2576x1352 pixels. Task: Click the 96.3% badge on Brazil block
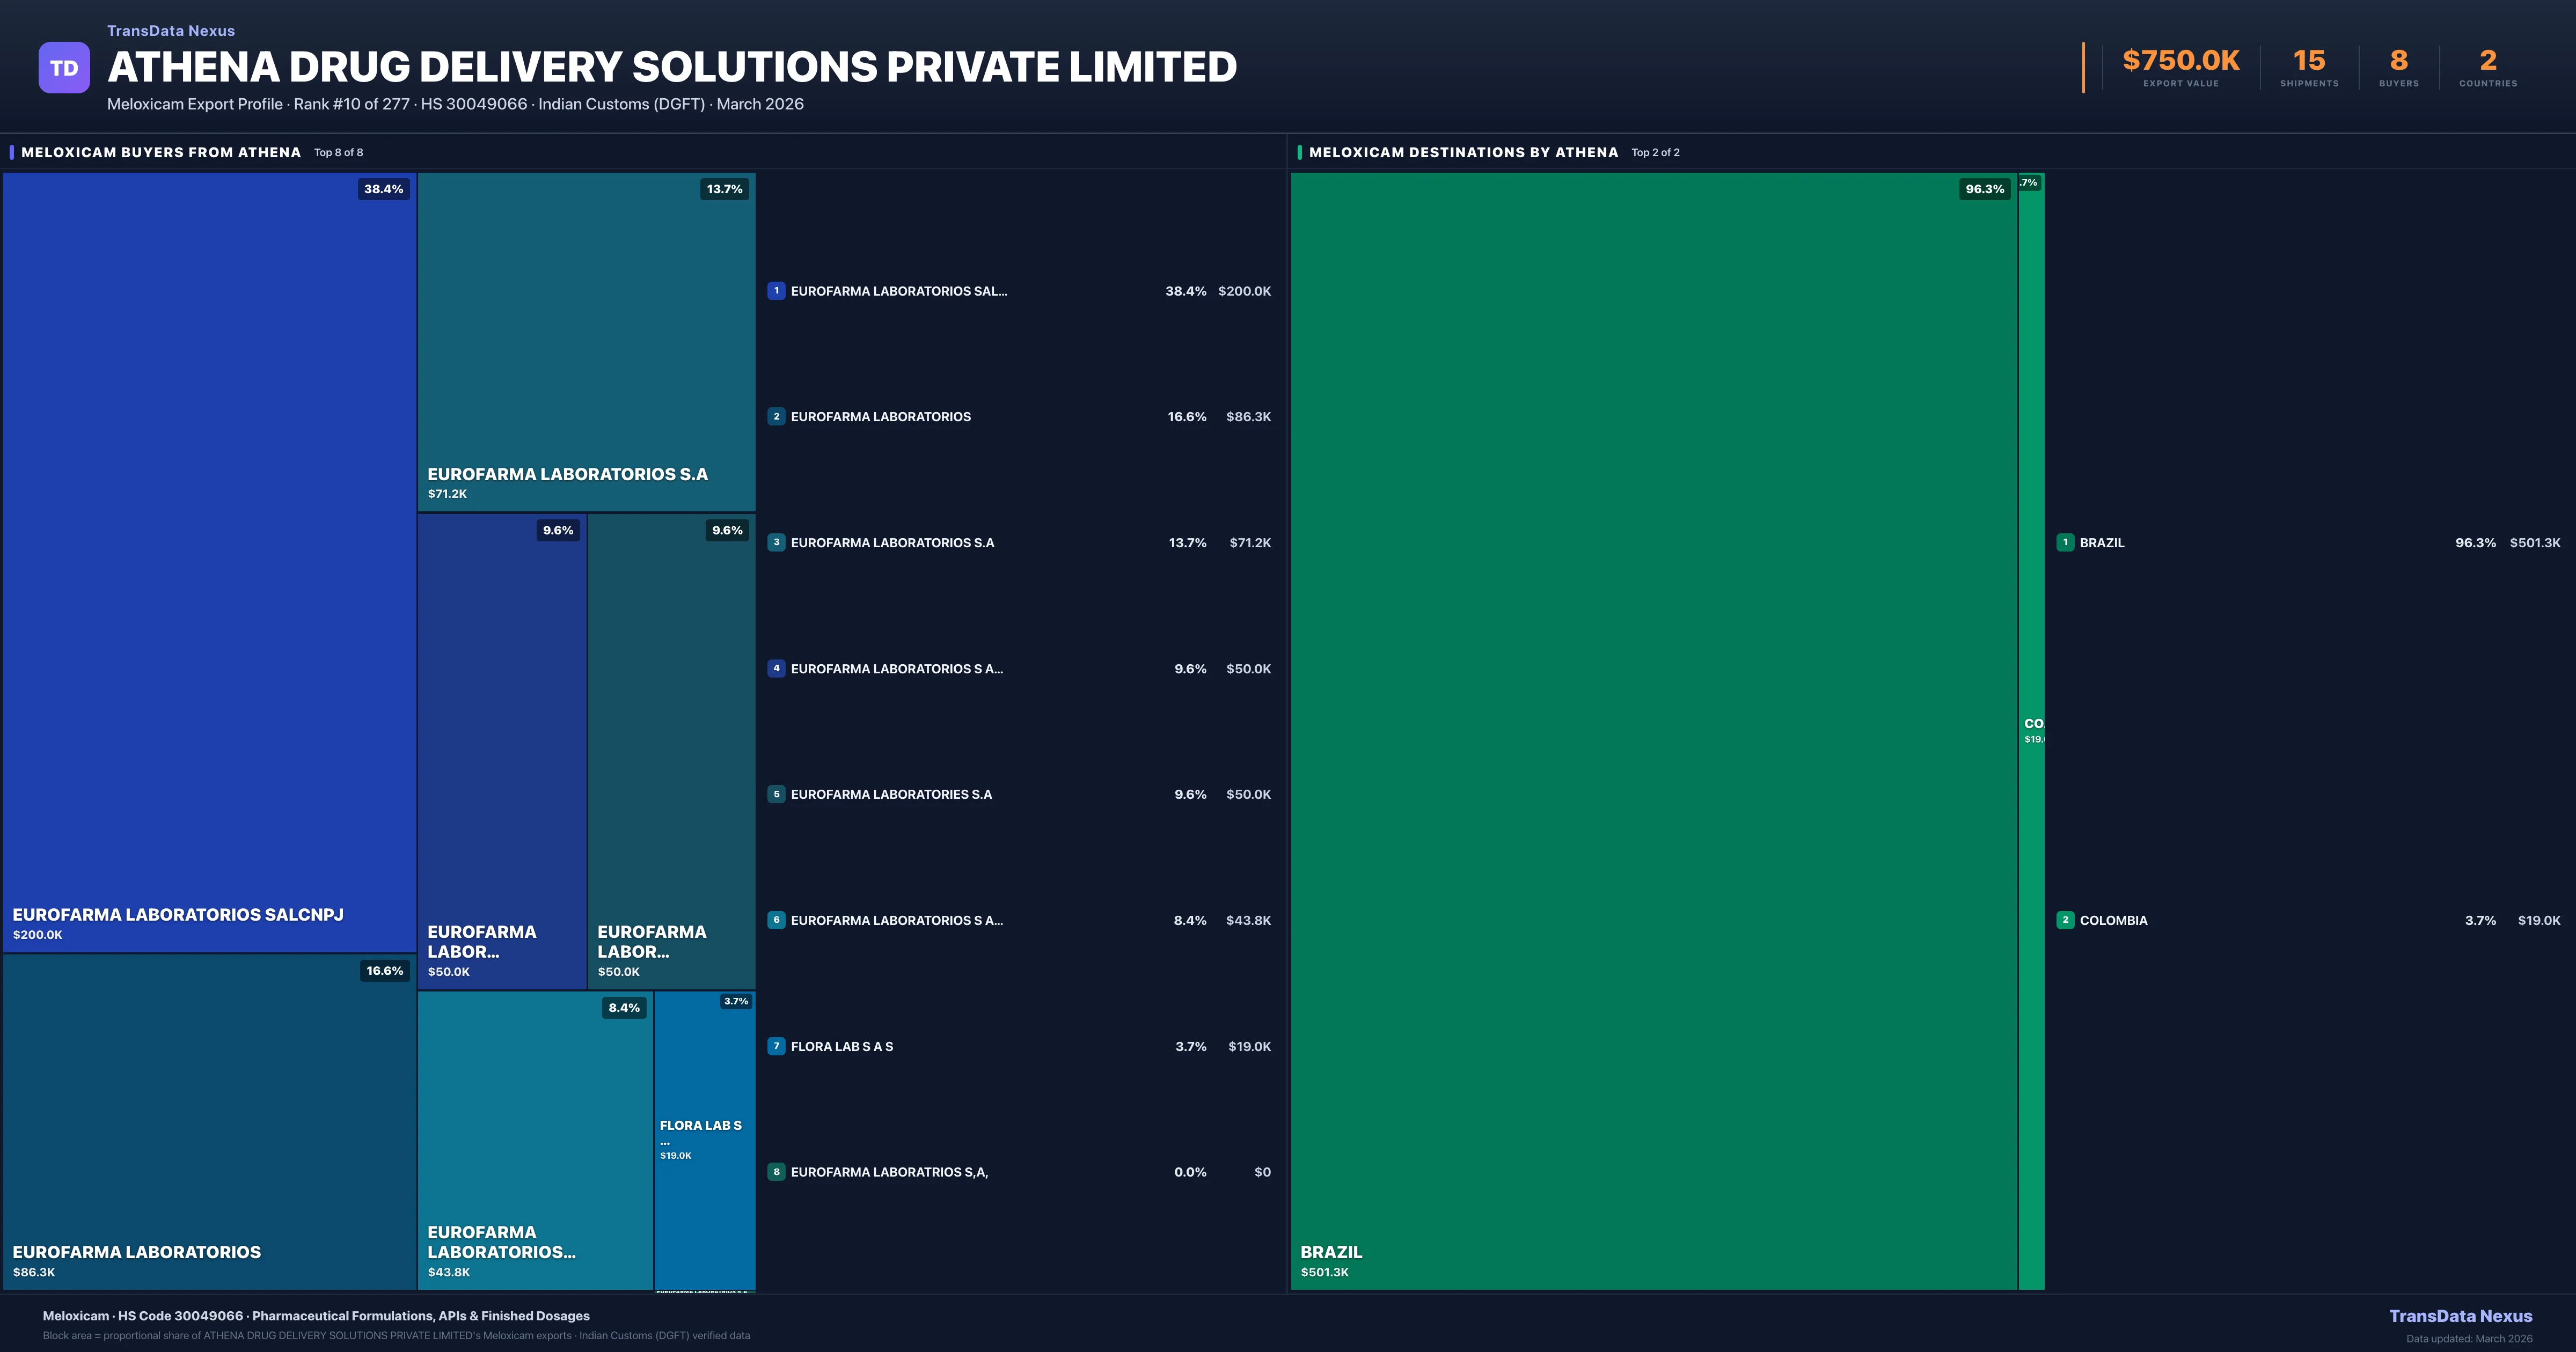pyautogui.click(x=1984, y=189)
